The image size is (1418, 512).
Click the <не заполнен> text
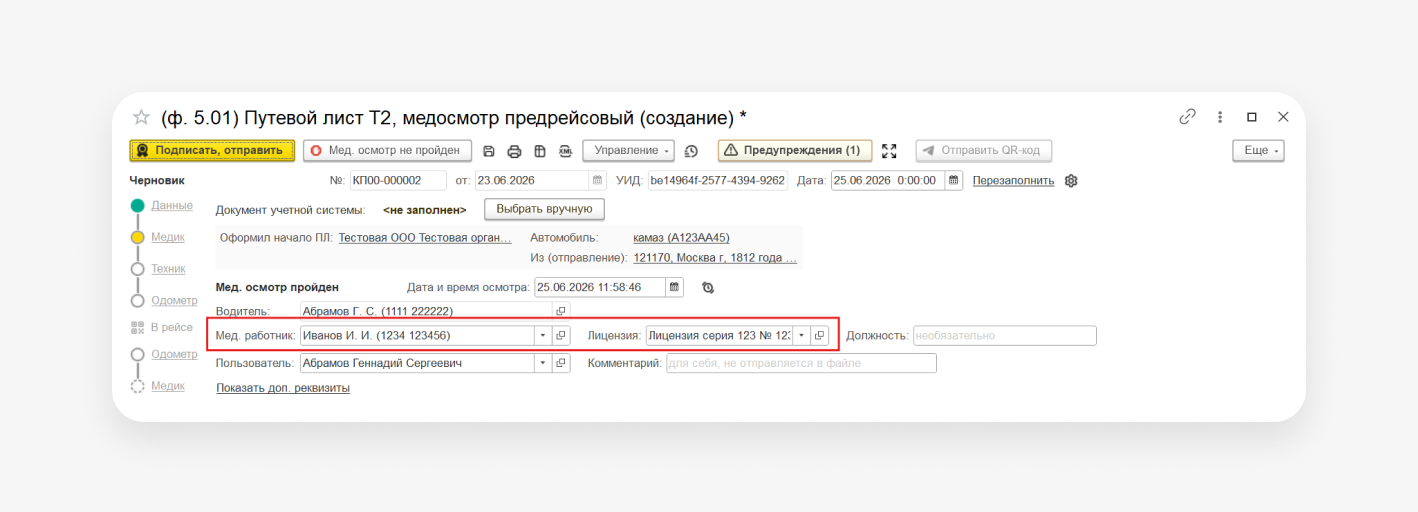tap(425, 210)
